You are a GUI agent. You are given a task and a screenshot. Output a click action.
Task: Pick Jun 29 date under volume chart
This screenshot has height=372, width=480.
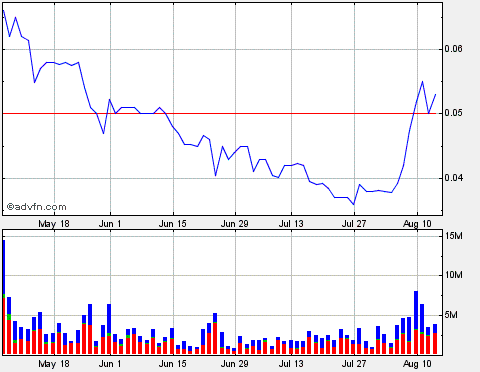235,364
